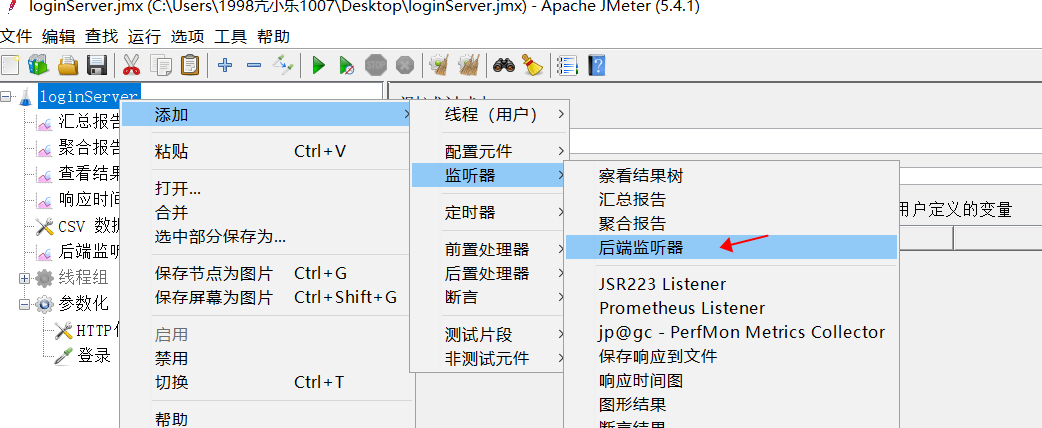Click the Cut scissors icon
1042x428 pixels.
click(x=132, y=65)
